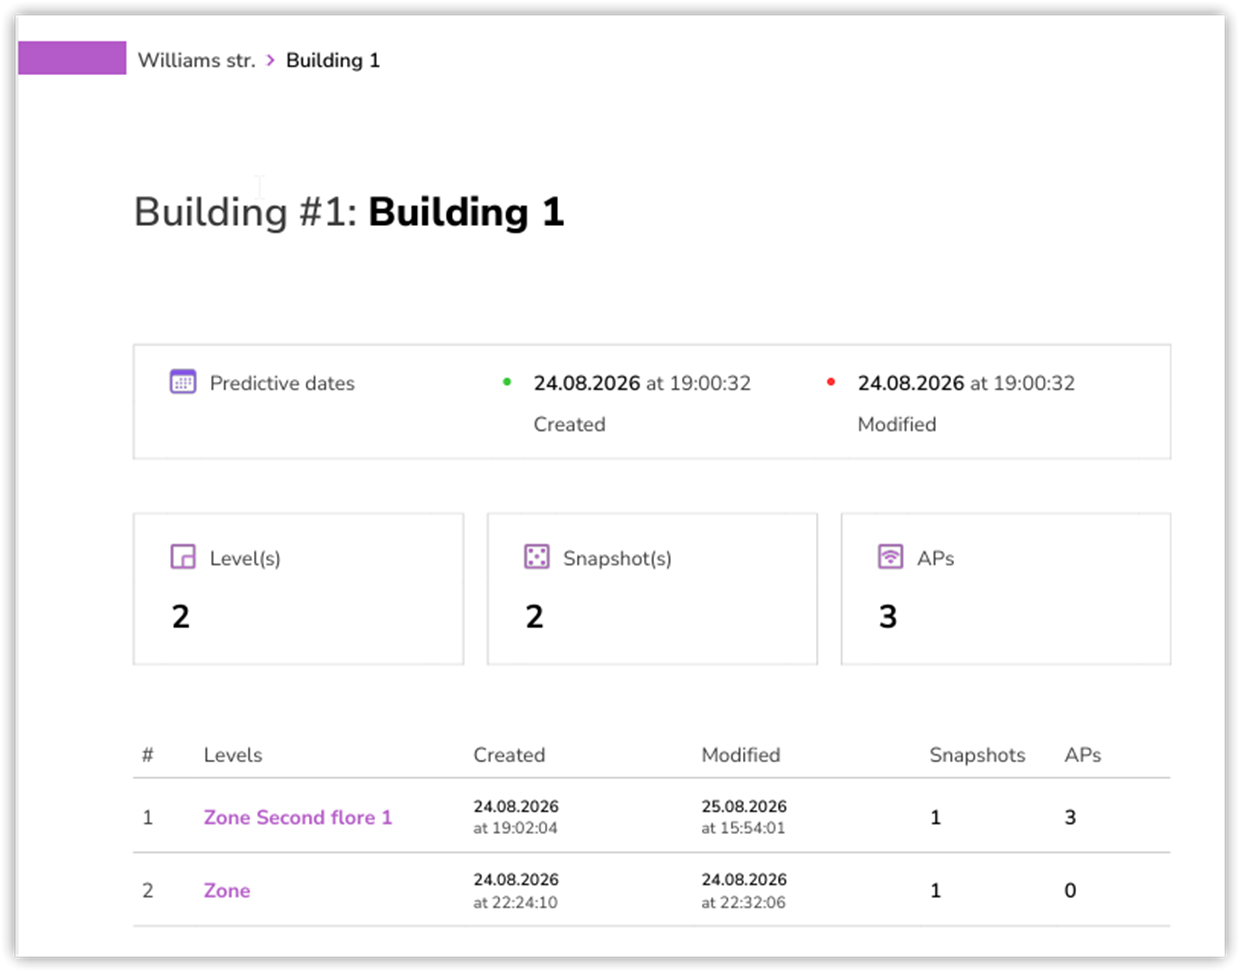This screenshot has height=972, width=1240.
Task: Click the Levels column header
Action: (233, 755)
